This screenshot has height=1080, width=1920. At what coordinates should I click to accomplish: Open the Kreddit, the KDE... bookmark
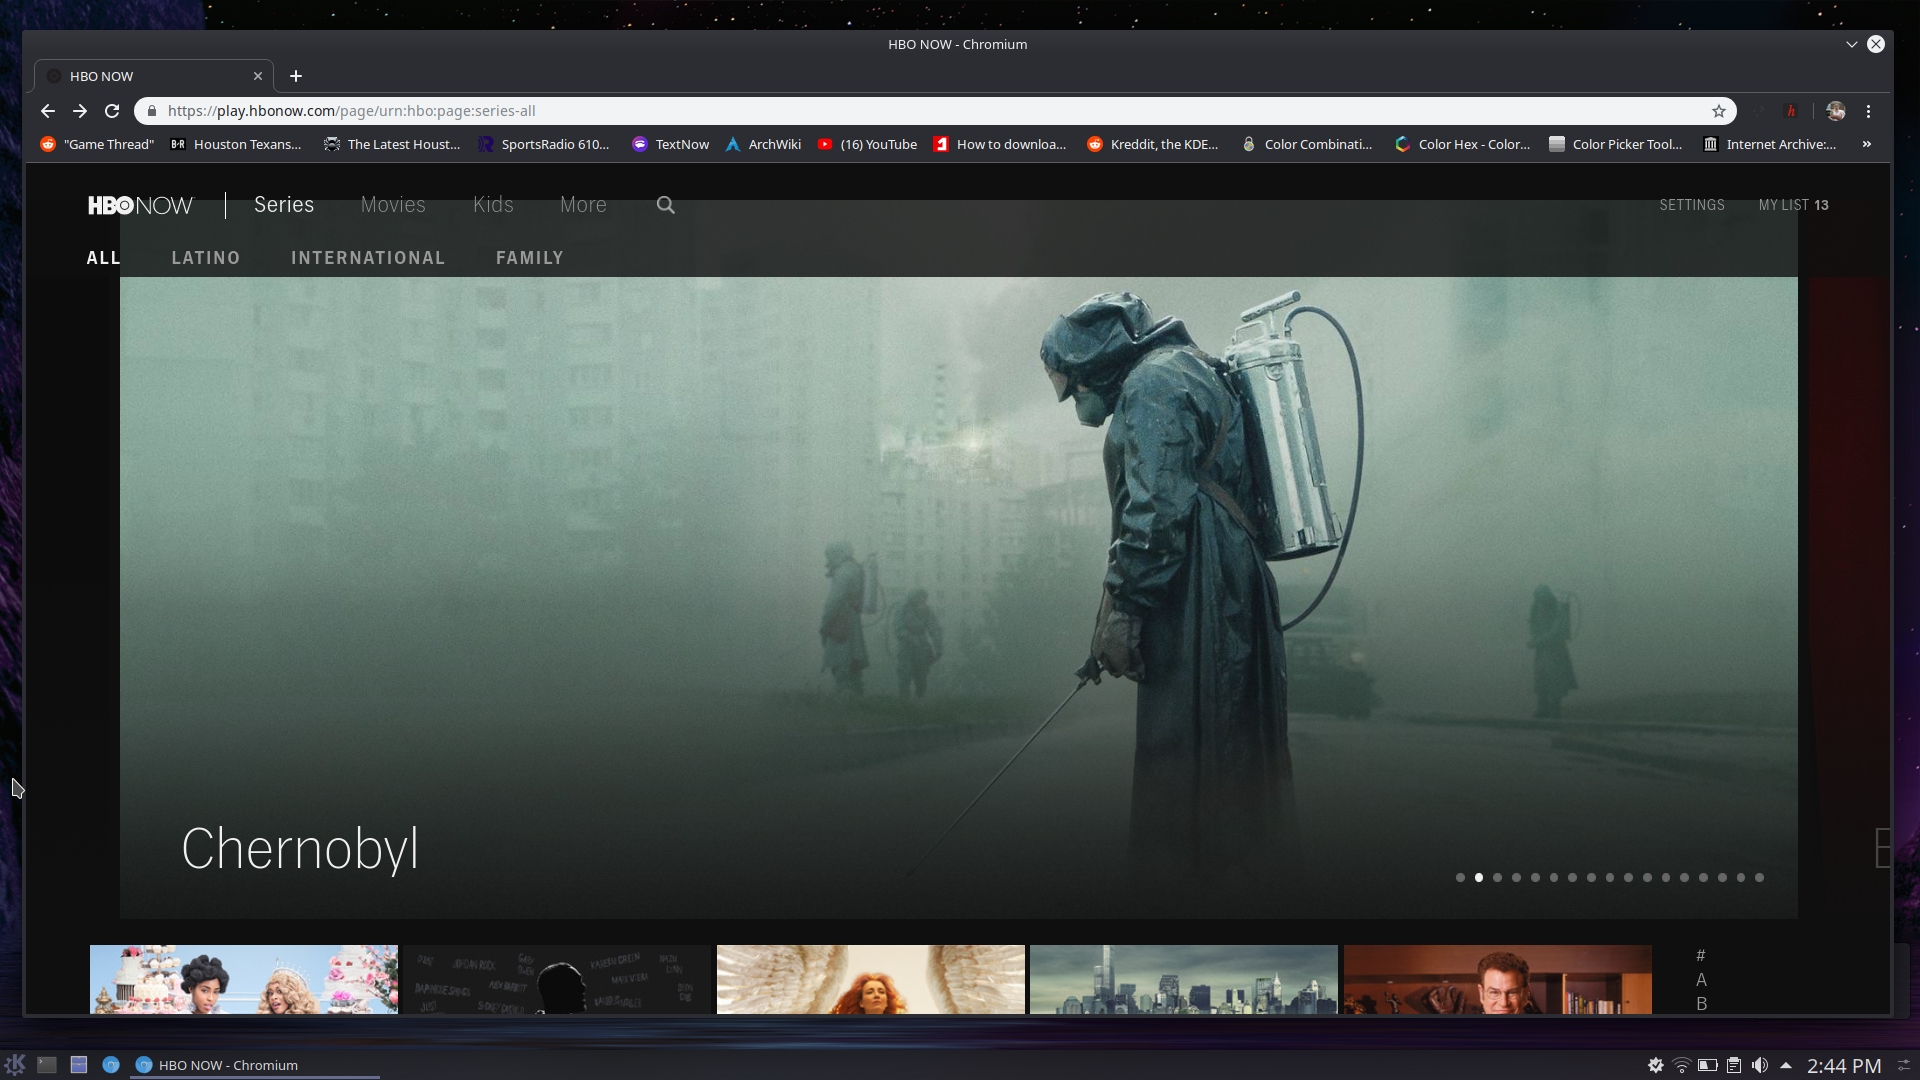[1153, 144]
